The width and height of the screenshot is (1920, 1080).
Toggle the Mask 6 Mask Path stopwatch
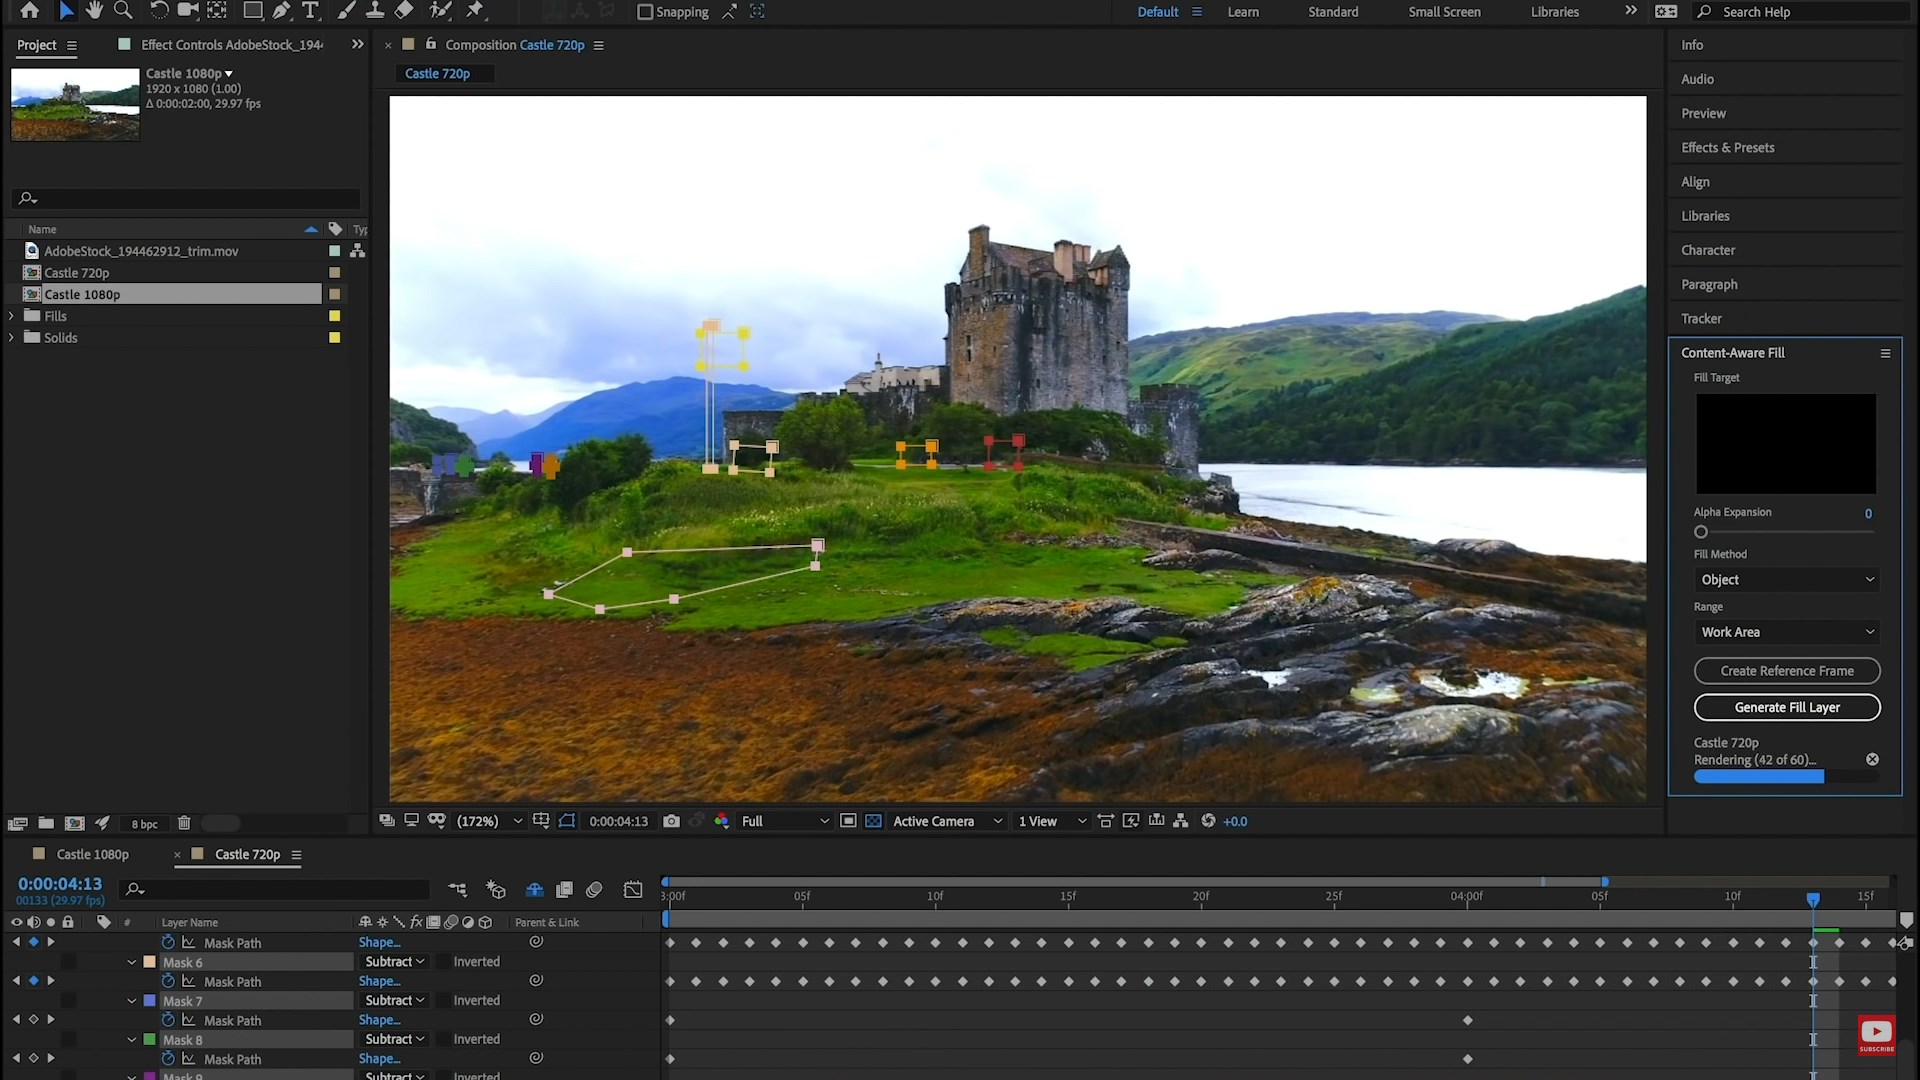click(x=168, y=981)
